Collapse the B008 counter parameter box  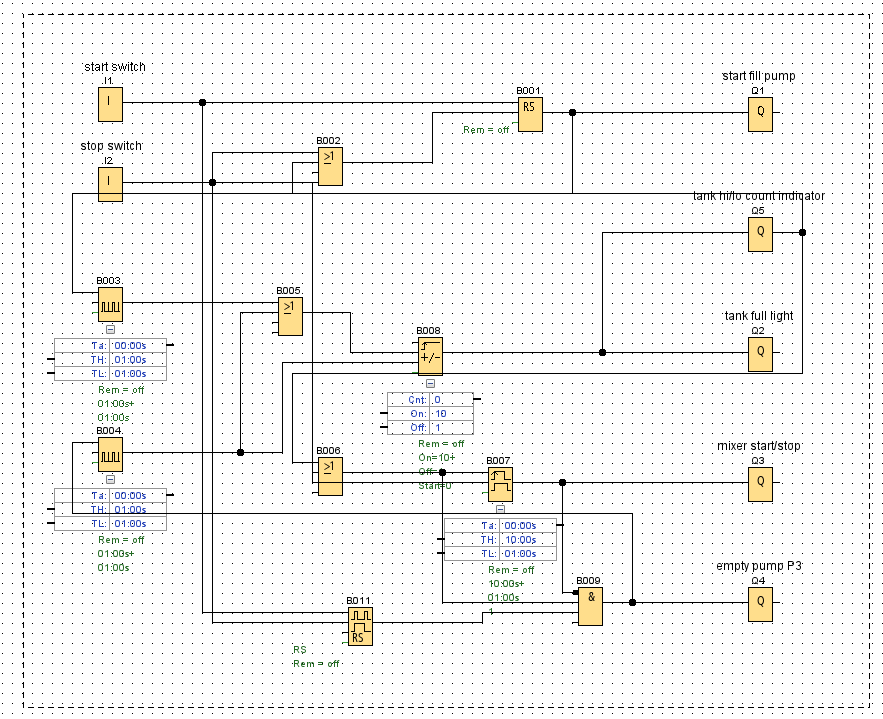(429, 383)
